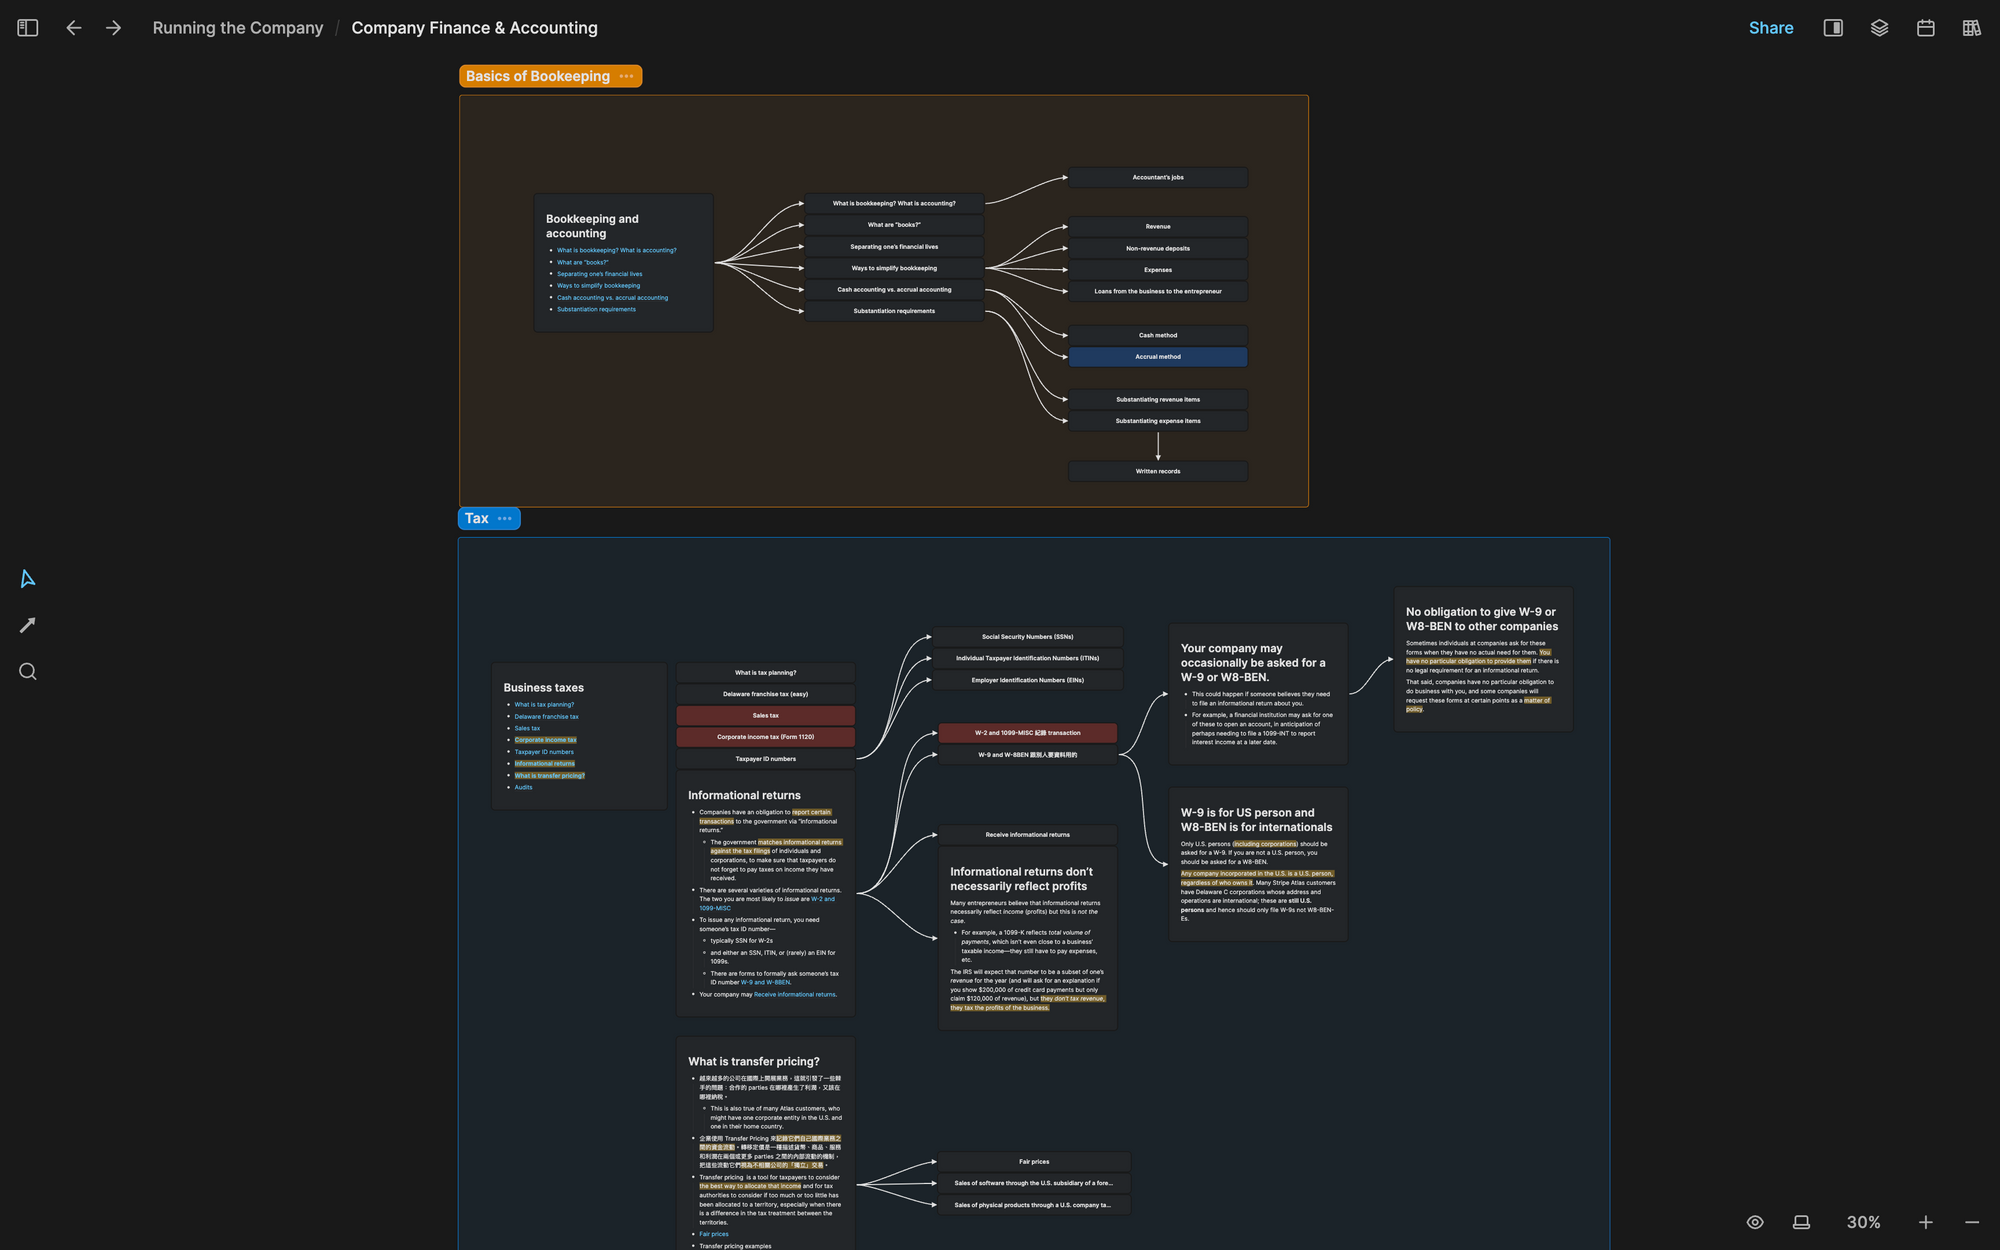Image resolution: width=2000 pixels, height=1250 pixels.
Task: Open Tax section three-dot menu
Action: (505, 518)
